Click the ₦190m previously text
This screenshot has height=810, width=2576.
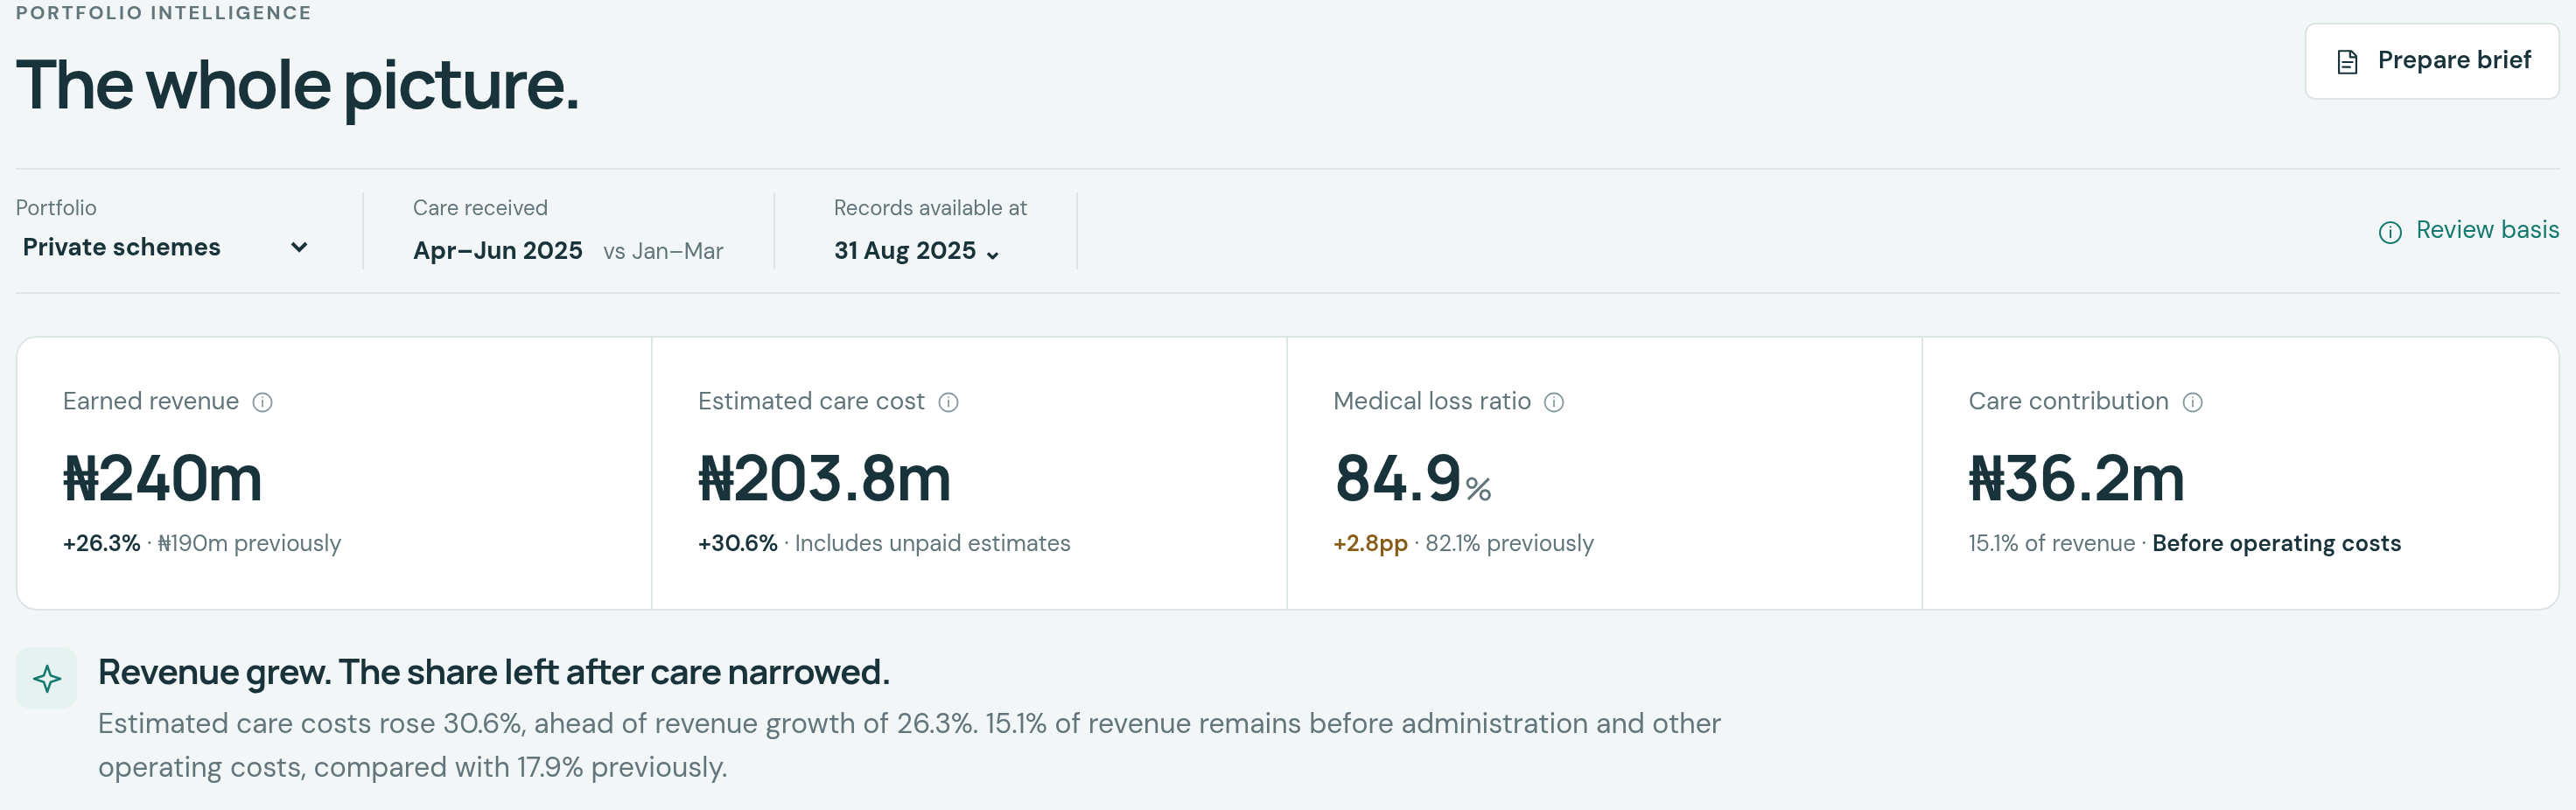tap(249, 543)
